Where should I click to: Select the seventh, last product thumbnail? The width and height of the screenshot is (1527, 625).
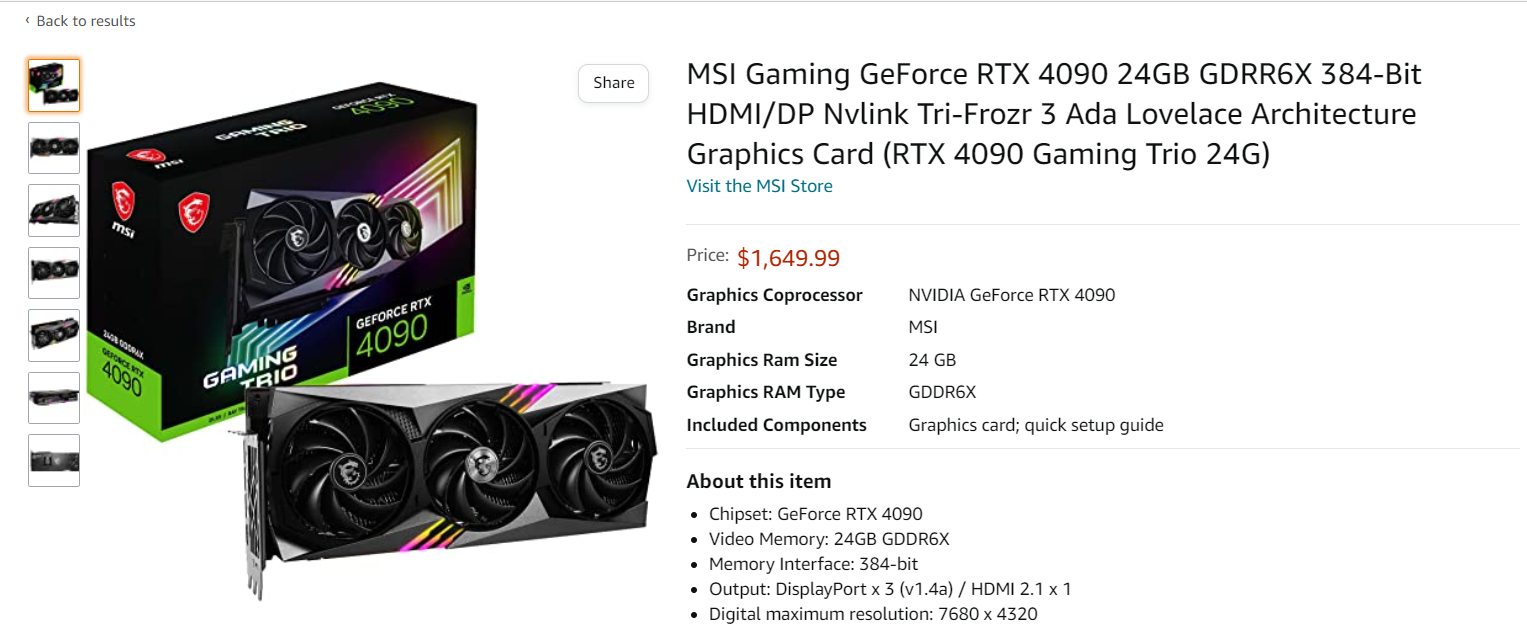tap(54, 460)
